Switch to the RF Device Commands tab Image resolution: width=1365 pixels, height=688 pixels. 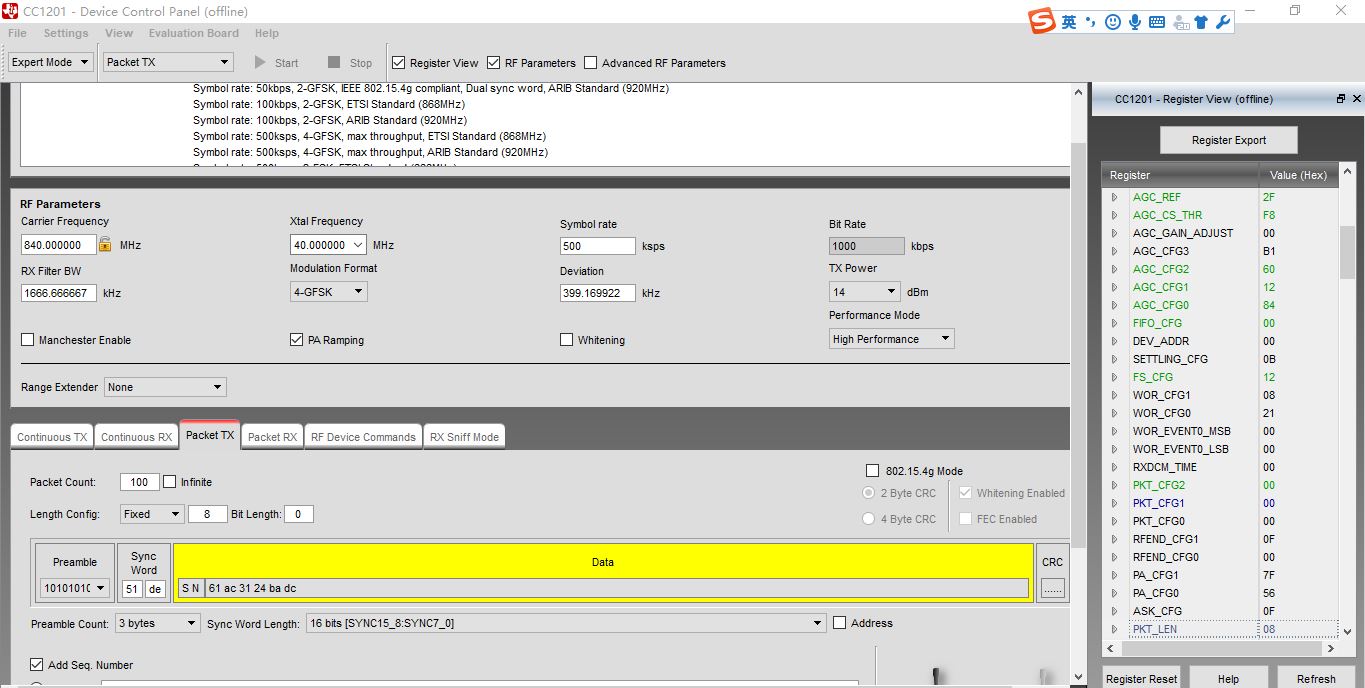pos(363,437)
